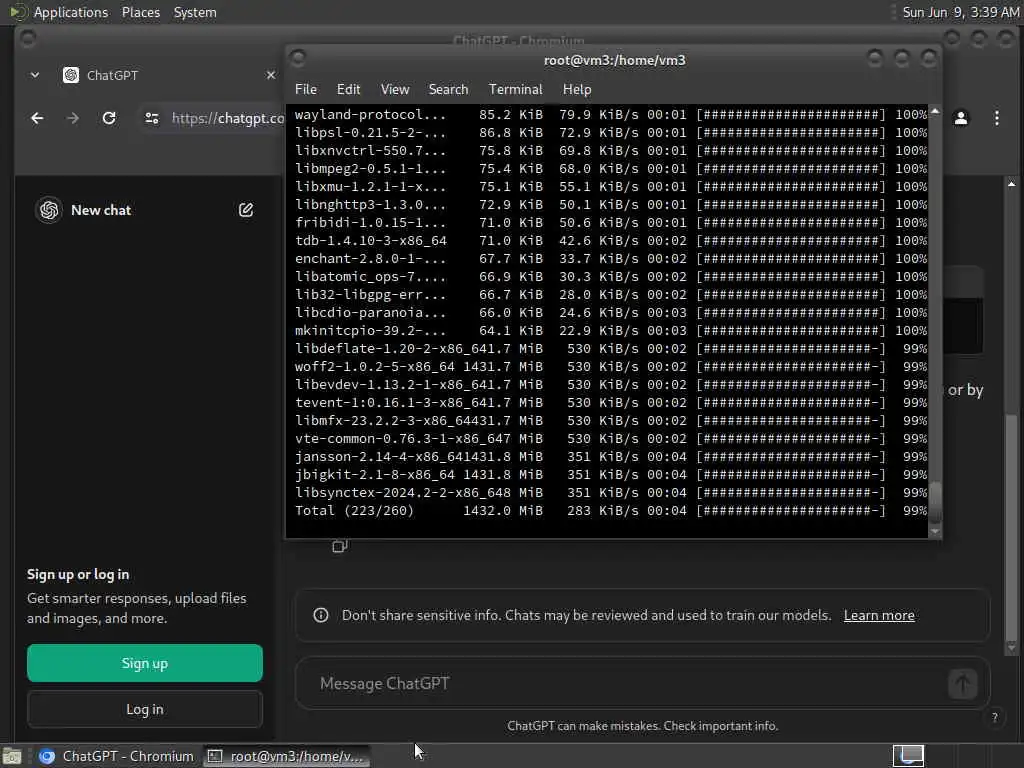Click the show desktop icon in taskbar
The image size is (1024, 768).
(12, 756)
